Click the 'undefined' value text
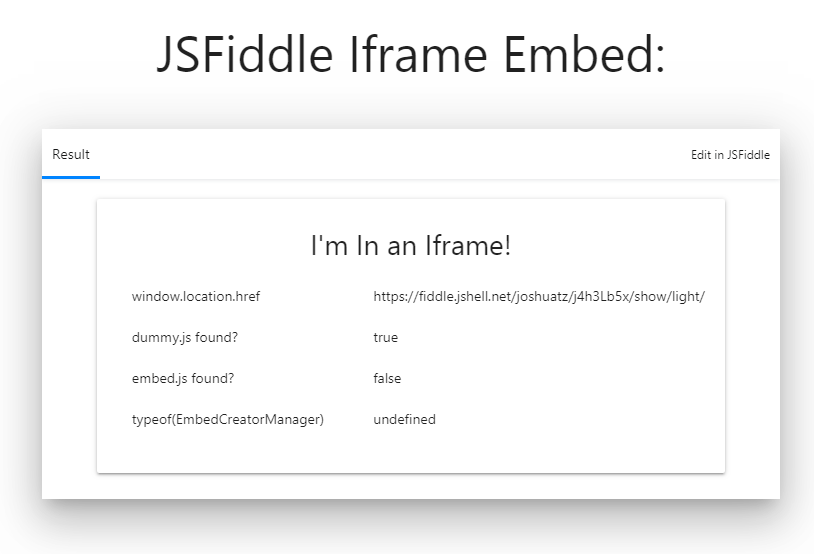The height and width of the screenshot is (554, 814). [404, 420]
